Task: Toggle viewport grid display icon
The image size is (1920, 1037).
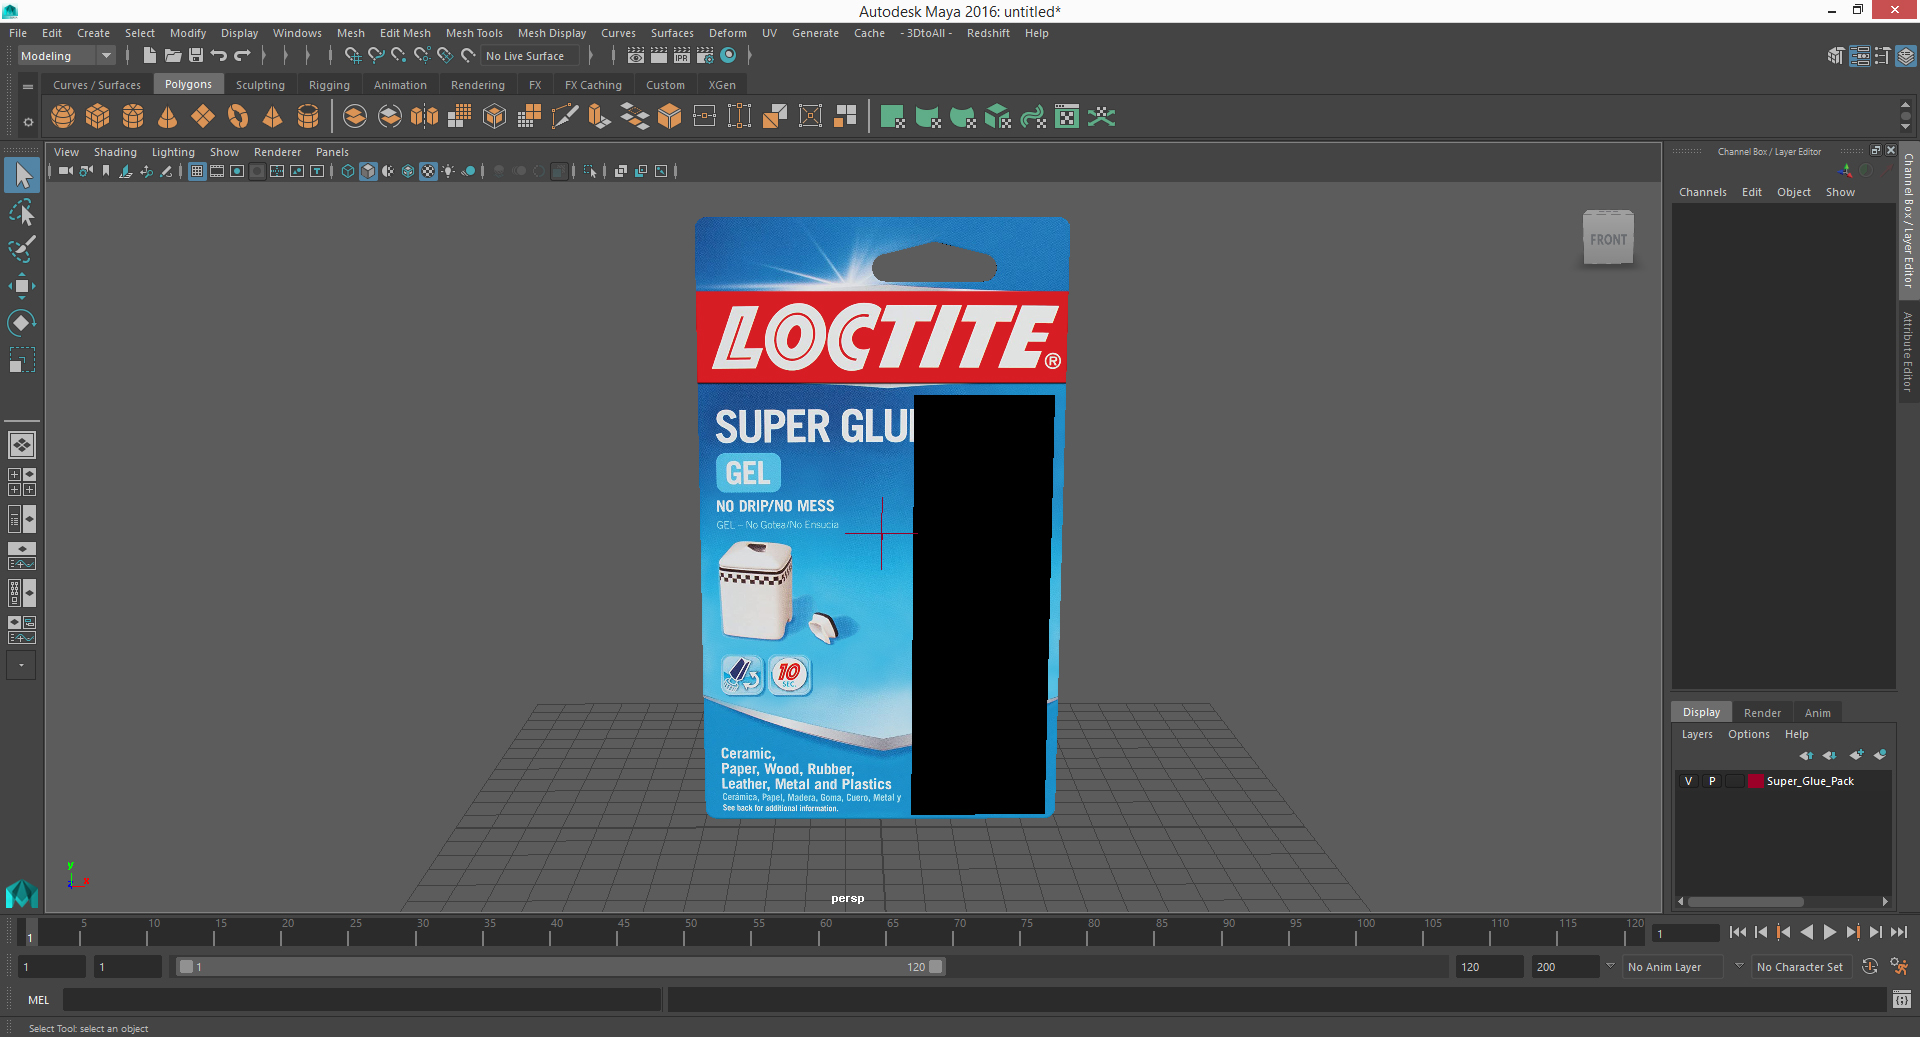Action: 197,171
